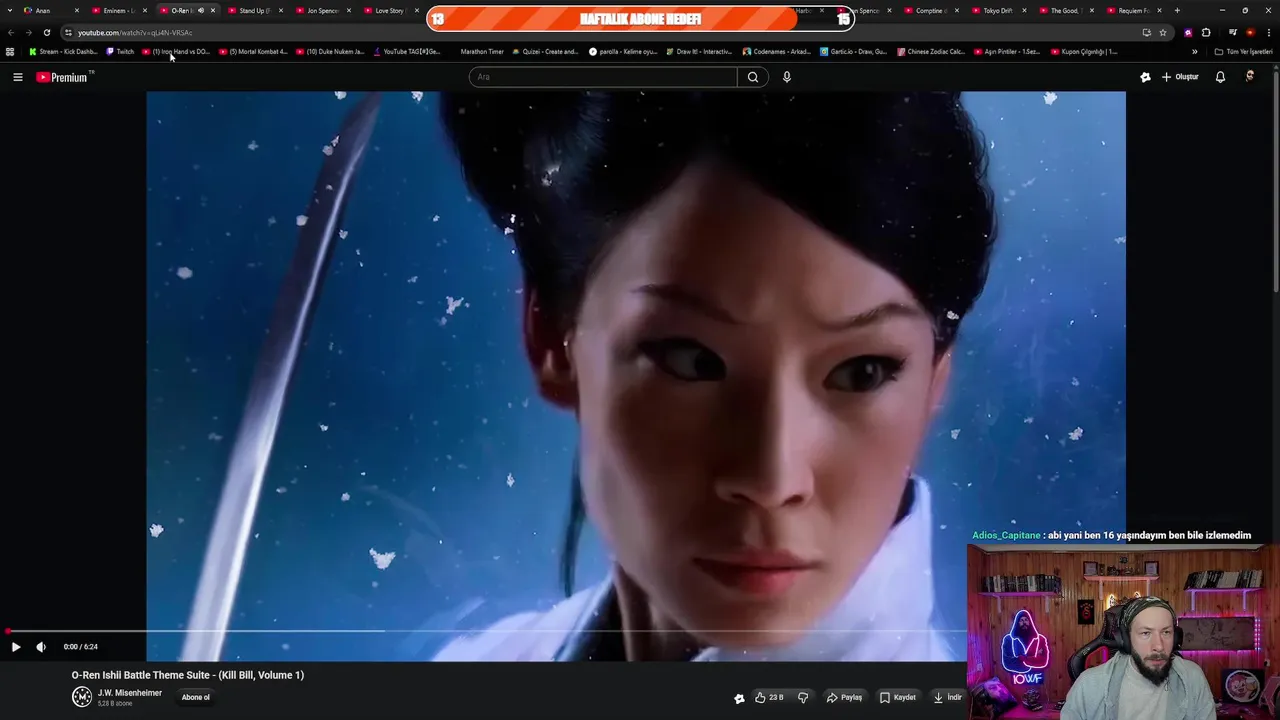Image resolution: width=1280 pixels, height=720 pixels.
Task: Open Stream - Kick Dashboard bookmark
Action: [63, 52]
